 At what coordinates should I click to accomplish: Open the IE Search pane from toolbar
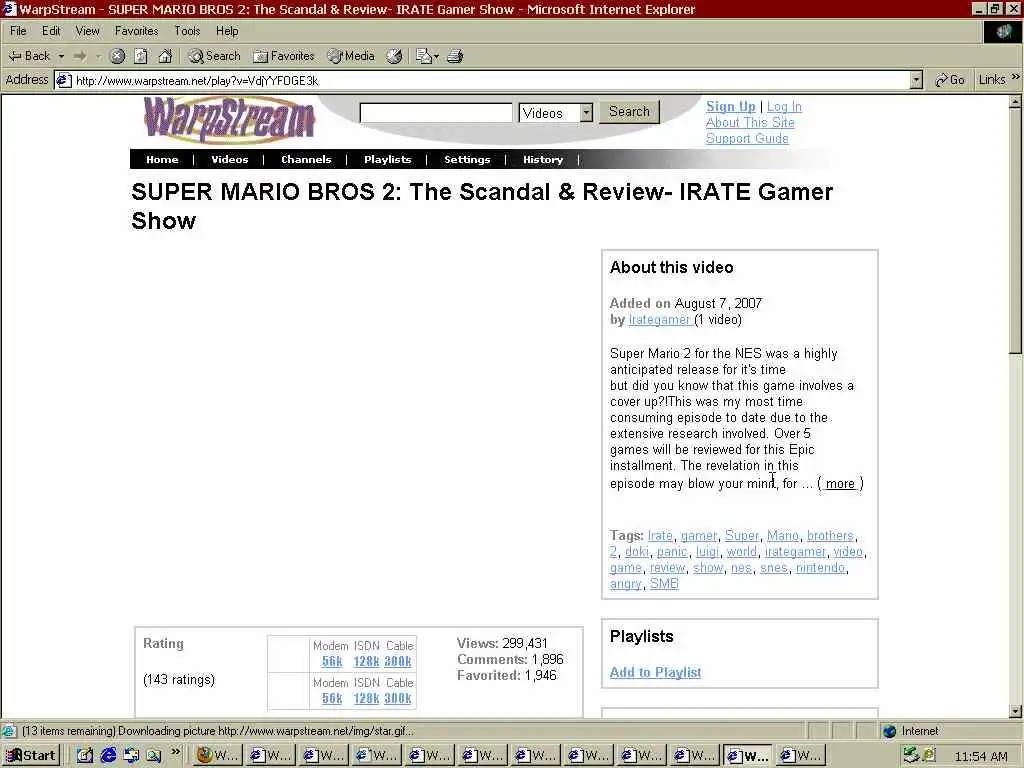pyautogui.click(x=214, y=56)
